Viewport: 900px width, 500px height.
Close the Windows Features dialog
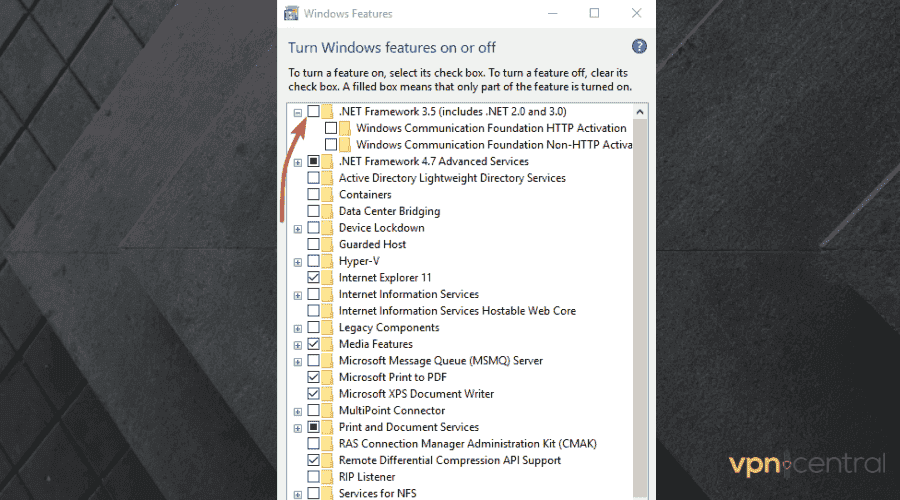tap(636, 13)
